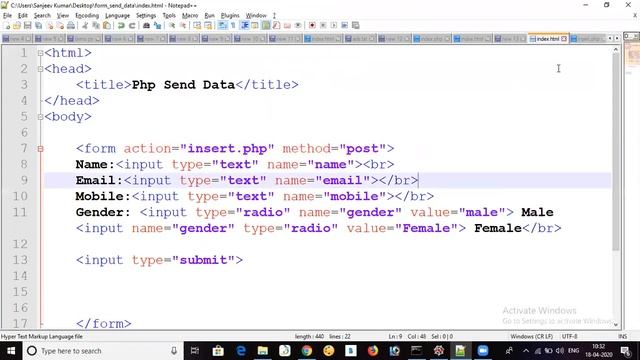Open Firefox from the taskbar
The width and height of the screenshot is (640, 360).
pyautogui.click(x=373, y=351)
